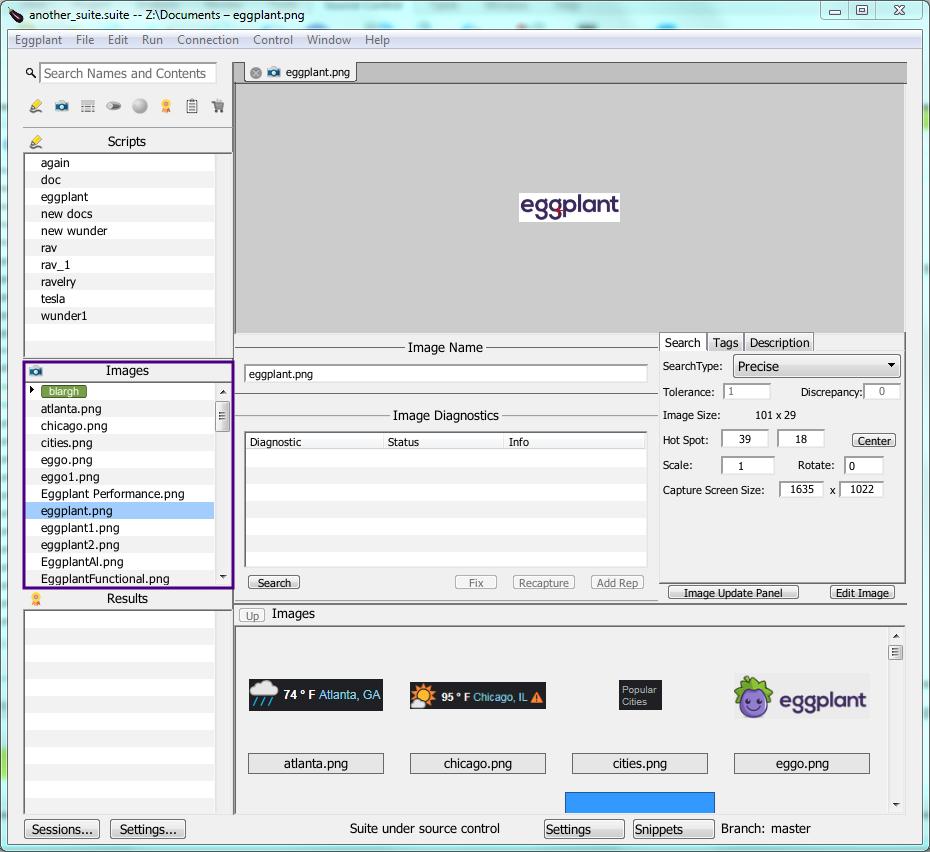The image size is (930, 852).
Task: Expand the blargh folder triangle
Action: 32,390
